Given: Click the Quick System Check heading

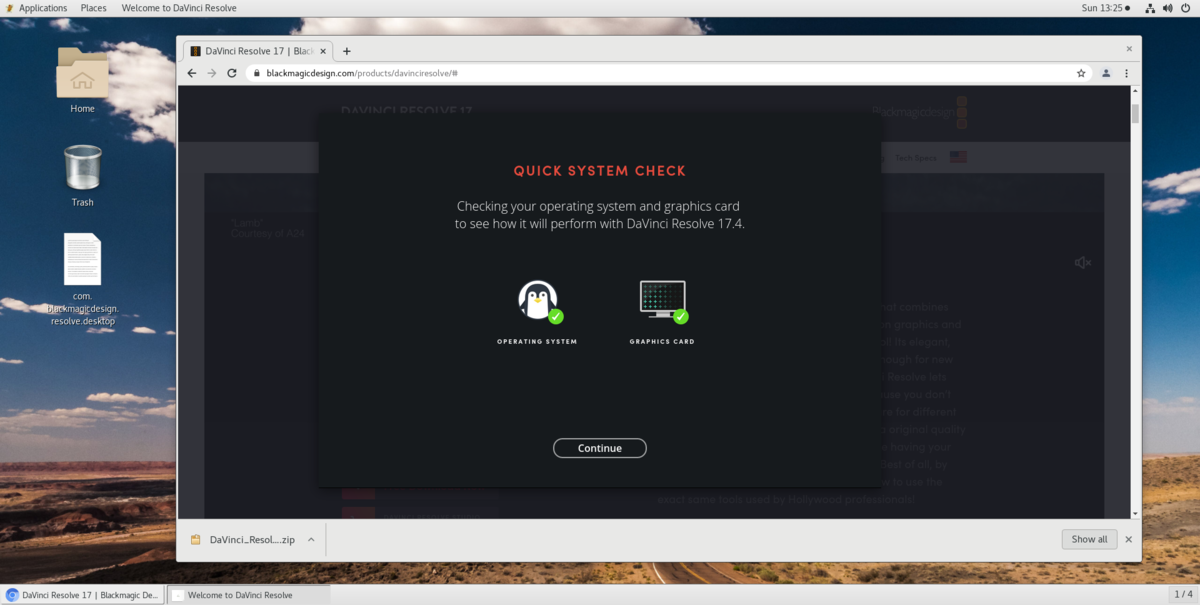Looking at the screenshot, I should 600,171.
